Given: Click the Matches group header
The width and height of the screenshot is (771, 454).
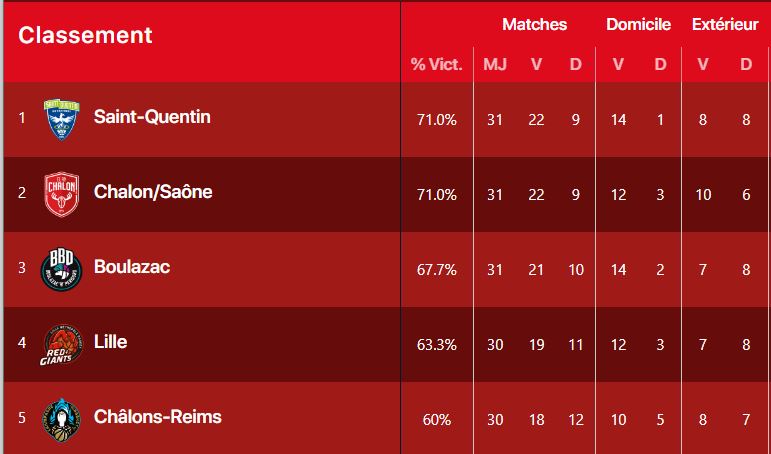Looking at the screenshot, I should pos(534,24).
